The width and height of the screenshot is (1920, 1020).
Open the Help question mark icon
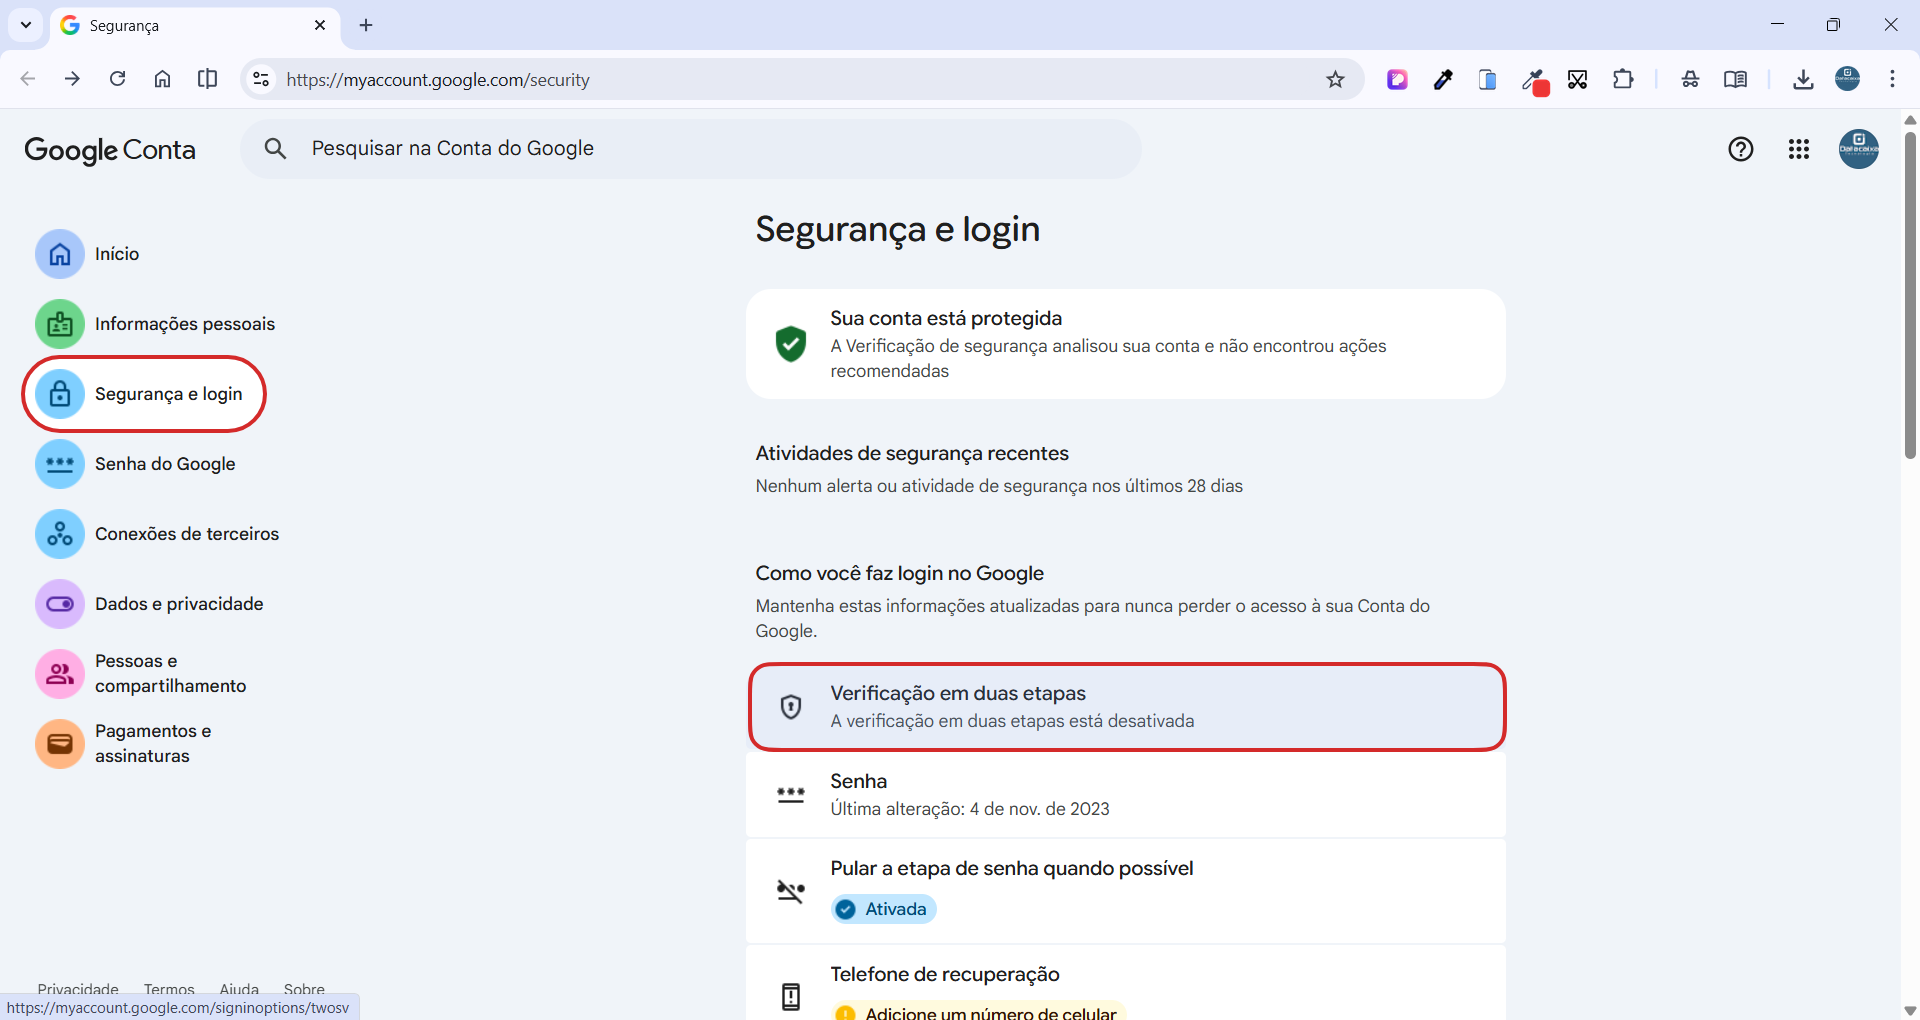1741,149
